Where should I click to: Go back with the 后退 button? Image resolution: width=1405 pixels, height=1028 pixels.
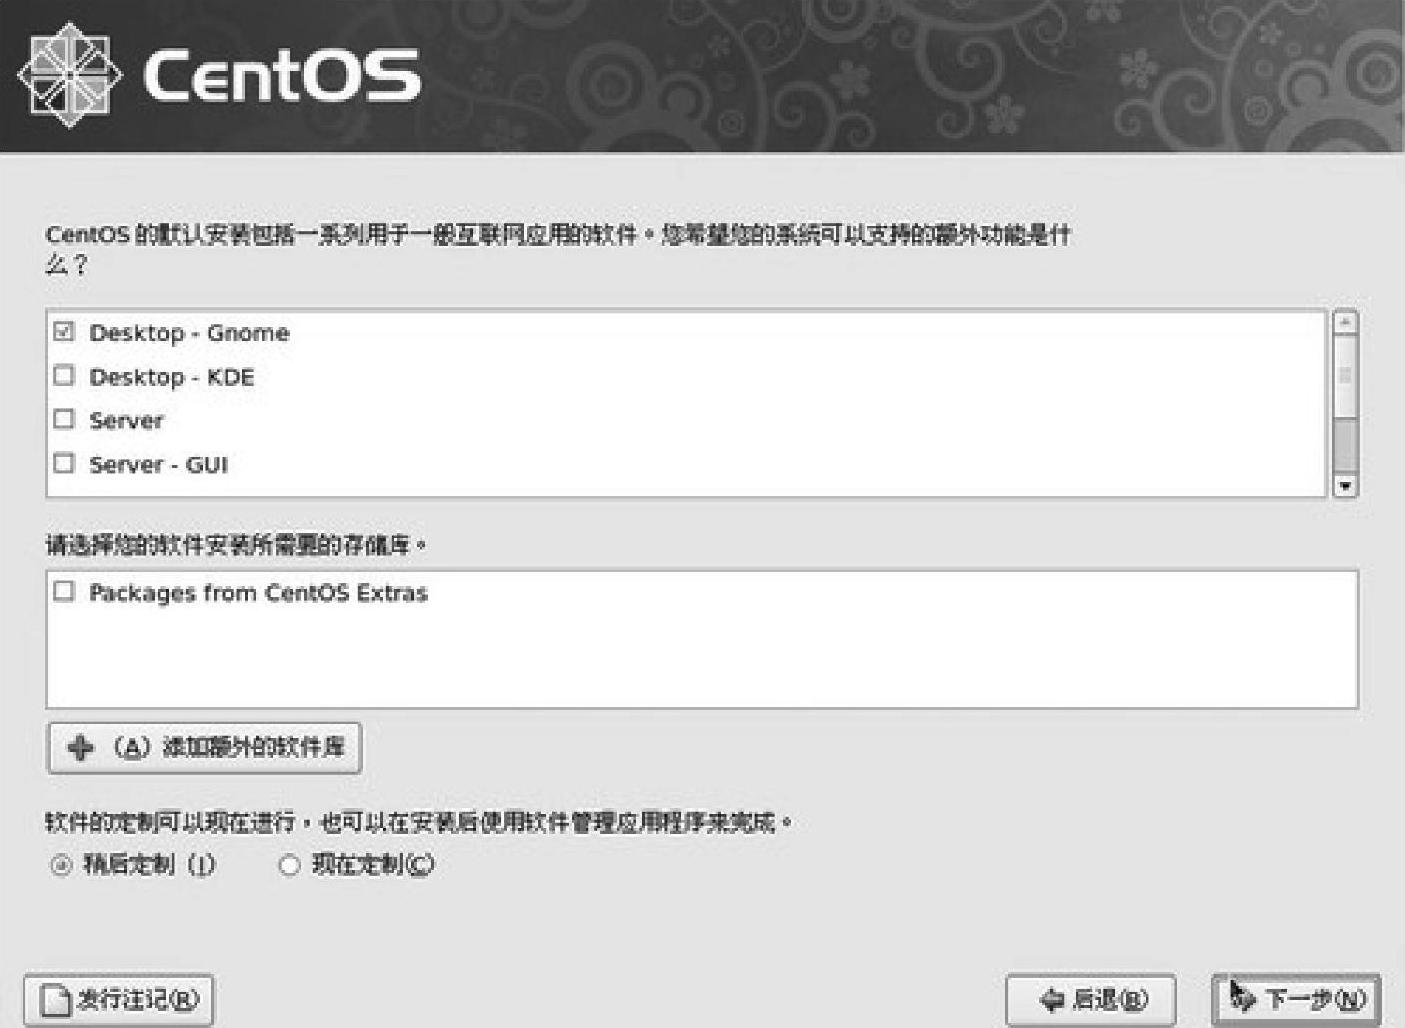tap(1091, 999)
